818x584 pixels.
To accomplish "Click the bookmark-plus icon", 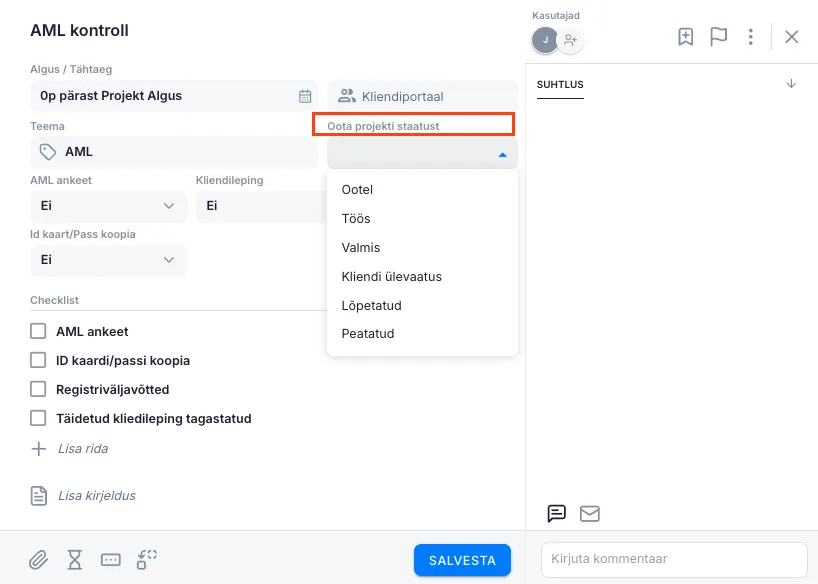I will click(x=686, y=37).
